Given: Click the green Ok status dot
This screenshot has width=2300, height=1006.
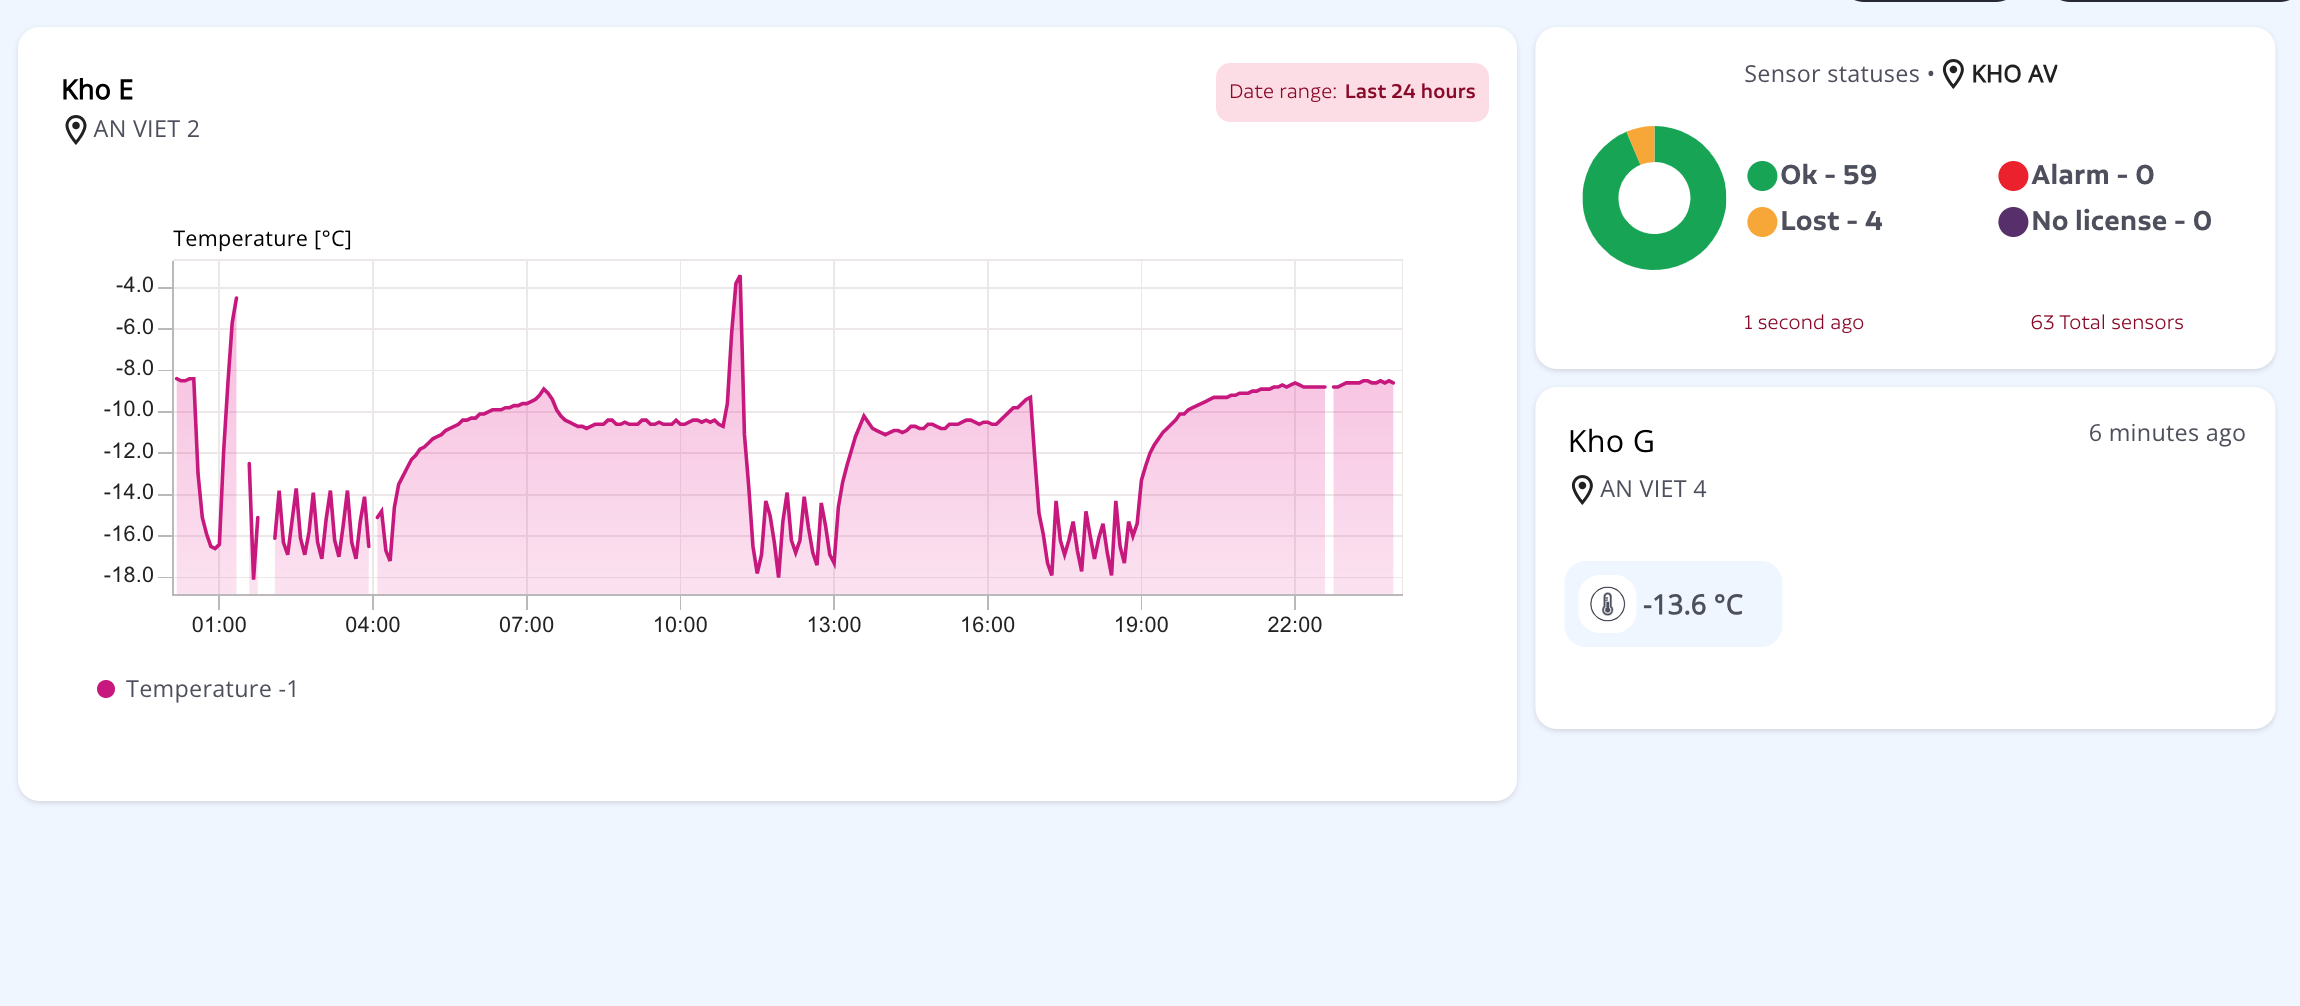Looking at the screenshot, I should 1762,176.
